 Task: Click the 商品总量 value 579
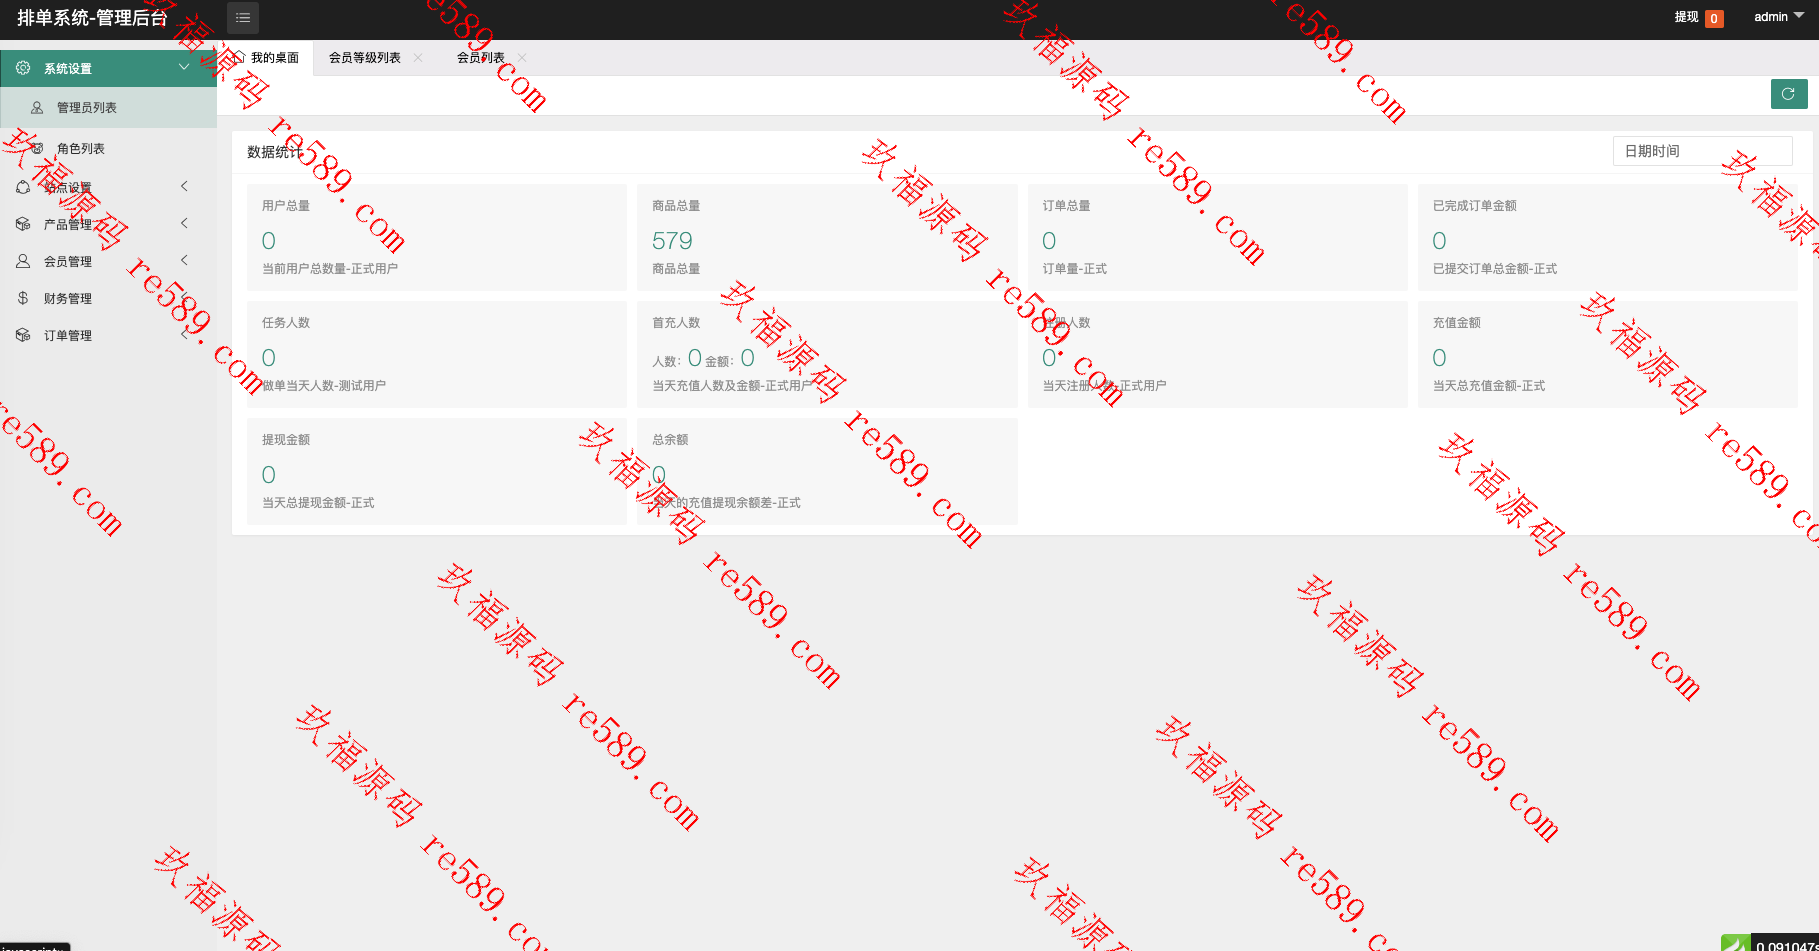click(672, 241)
